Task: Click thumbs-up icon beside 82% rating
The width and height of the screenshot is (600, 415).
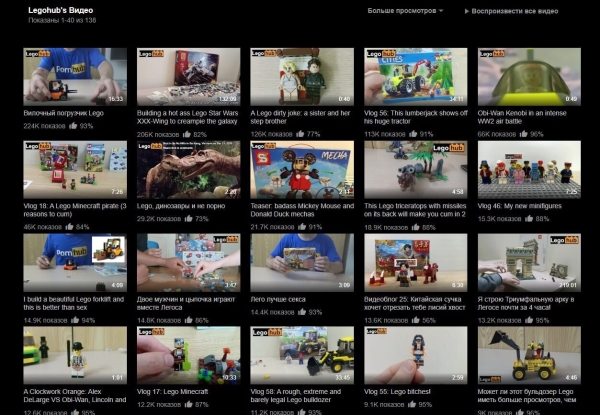Action: point(187,134)
